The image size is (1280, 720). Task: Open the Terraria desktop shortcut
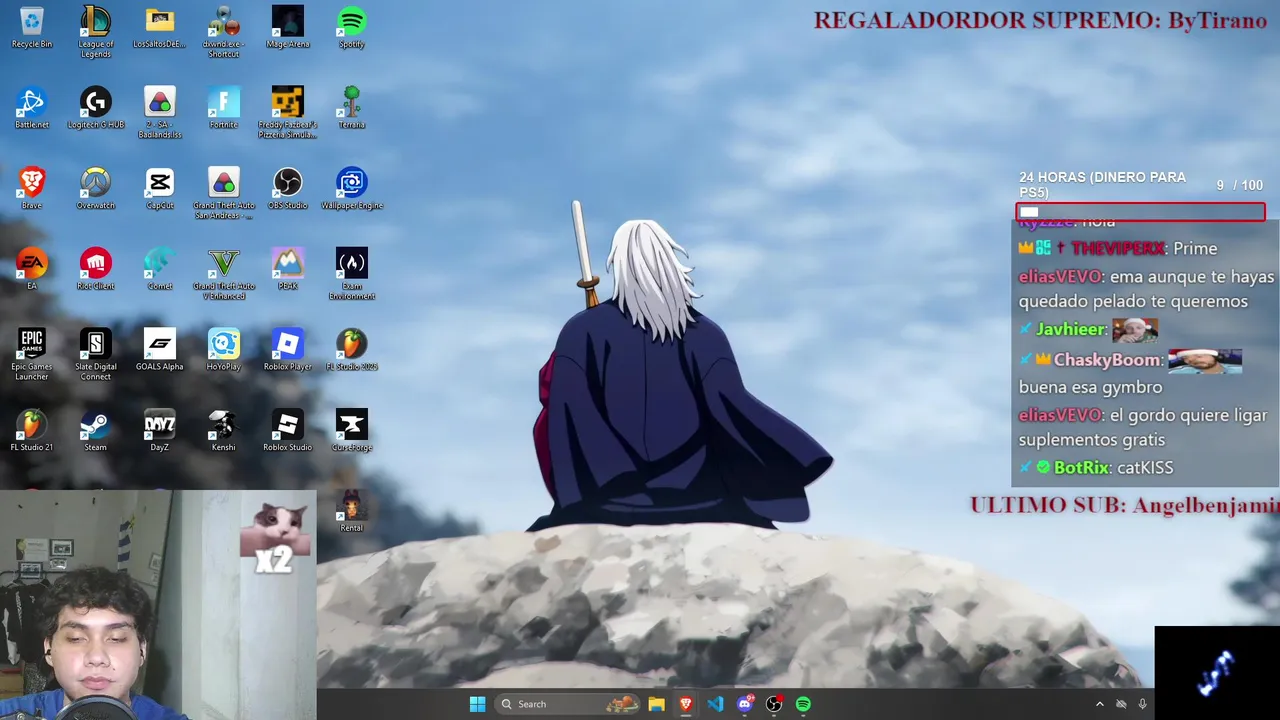point(352,108)
